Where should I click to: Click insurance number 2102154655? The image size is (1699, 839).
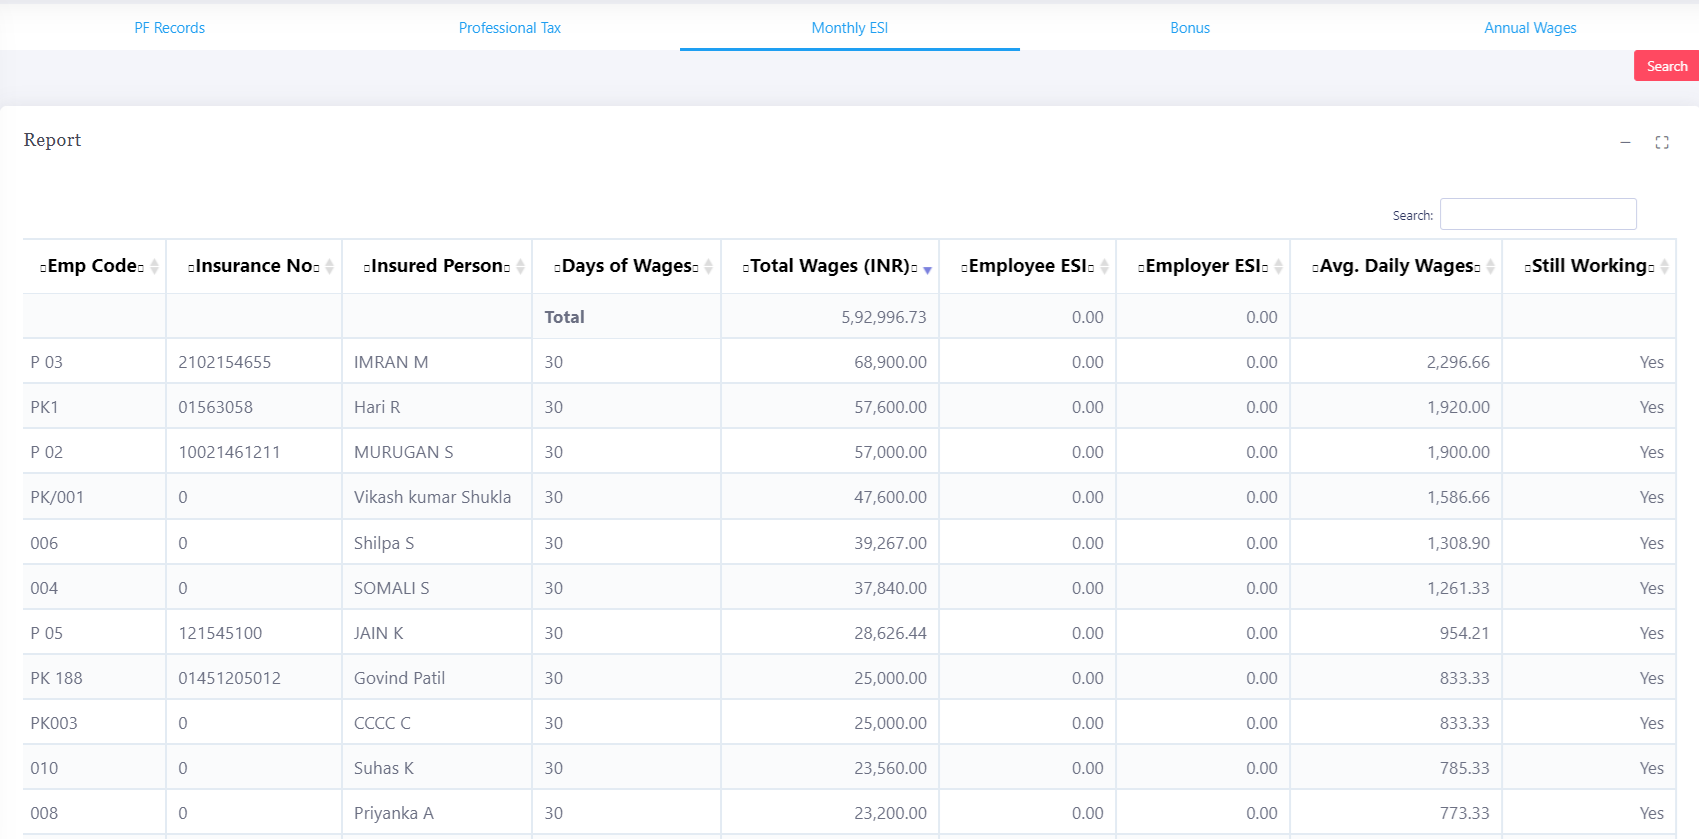tap(225, 362)
